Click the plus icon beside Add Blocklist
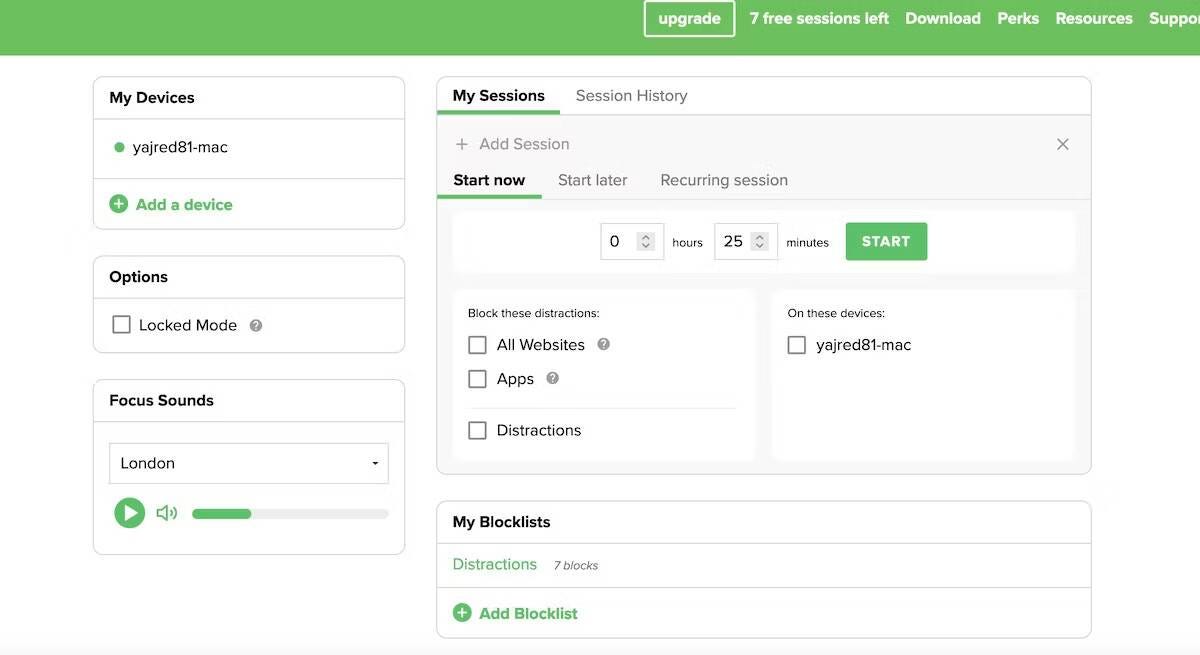This screenshot has width=1200, height=655. (x=462, y=613)
